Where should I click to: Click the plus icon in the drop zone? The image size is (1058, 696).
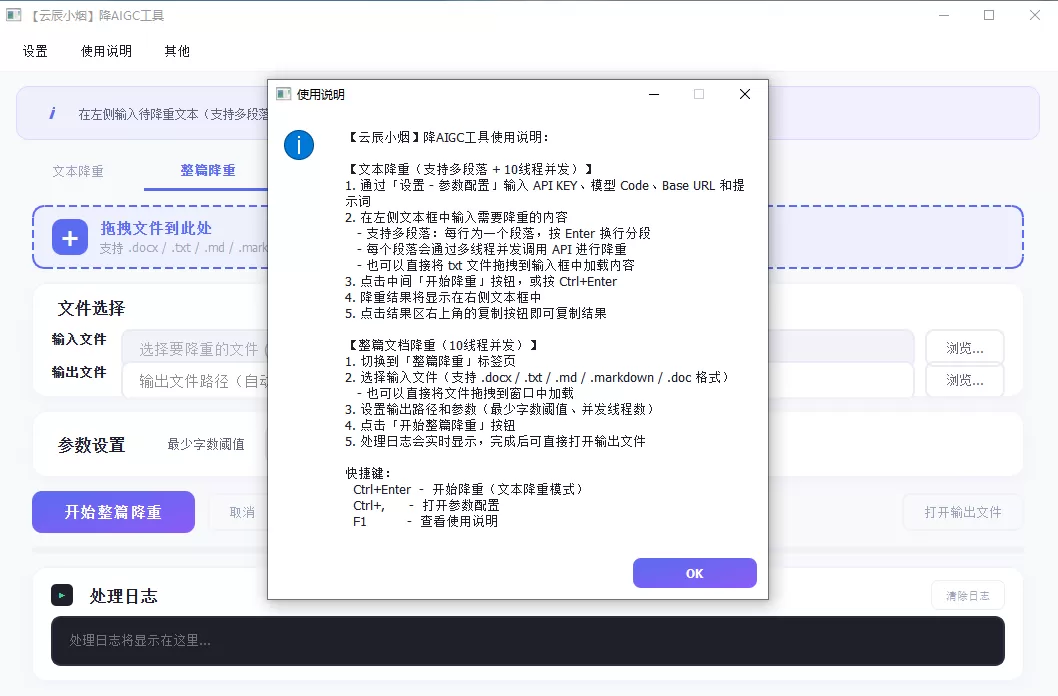70,237
